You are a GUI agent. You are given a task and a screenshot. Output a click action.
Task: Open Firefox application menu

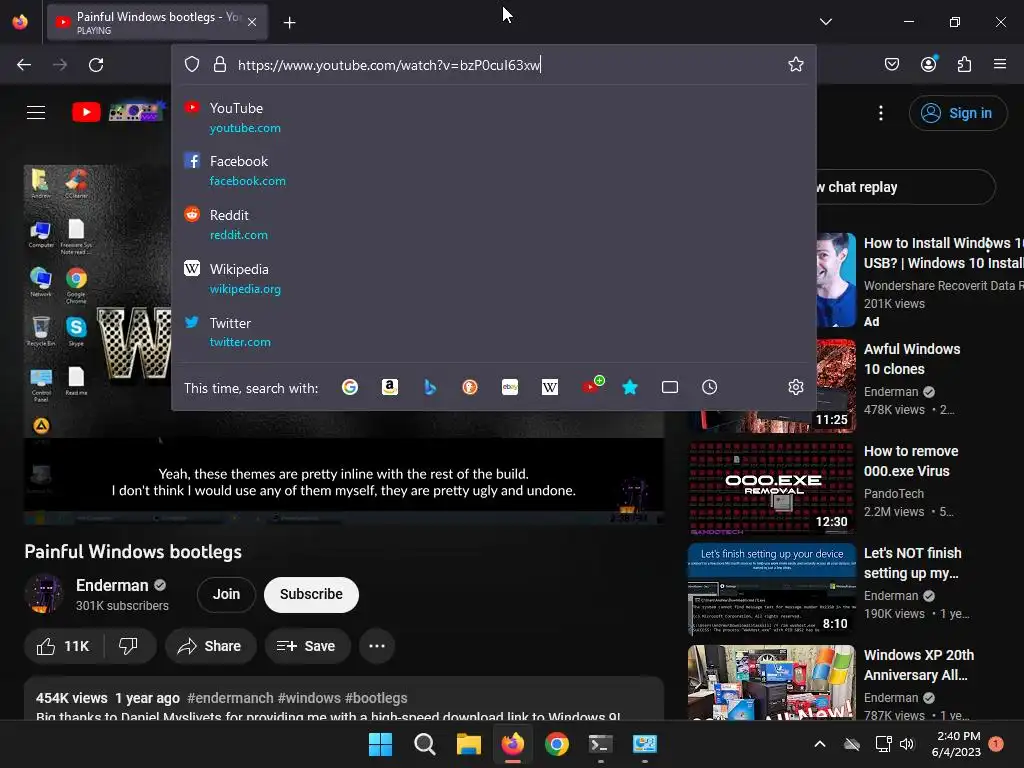pyautogui.click(x=1000, y=64)
